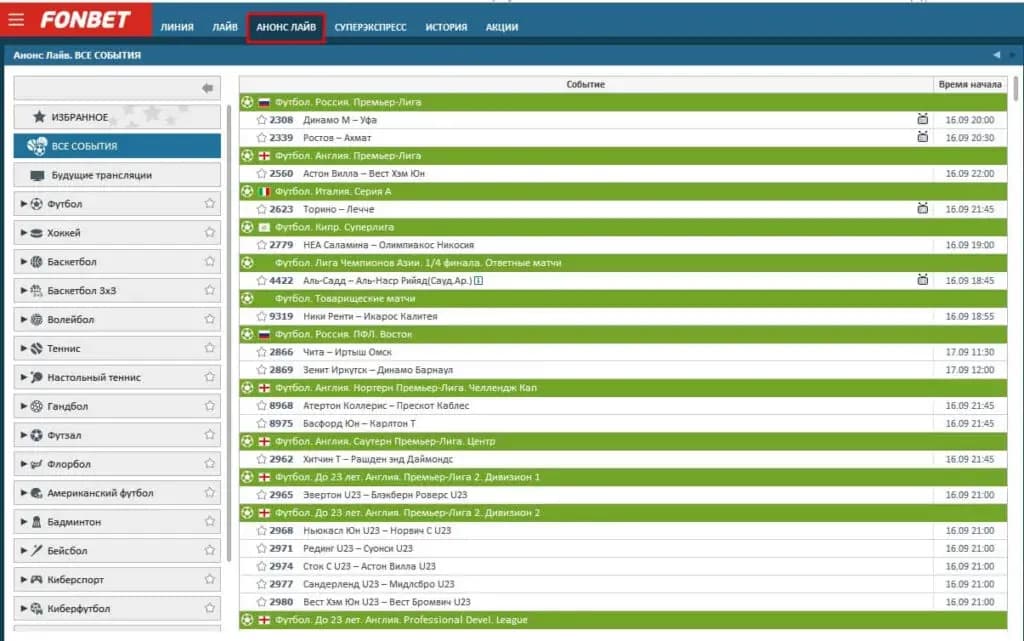Expand the Баскетбол category arrow

pyautogui.click(x=24, y=261)
